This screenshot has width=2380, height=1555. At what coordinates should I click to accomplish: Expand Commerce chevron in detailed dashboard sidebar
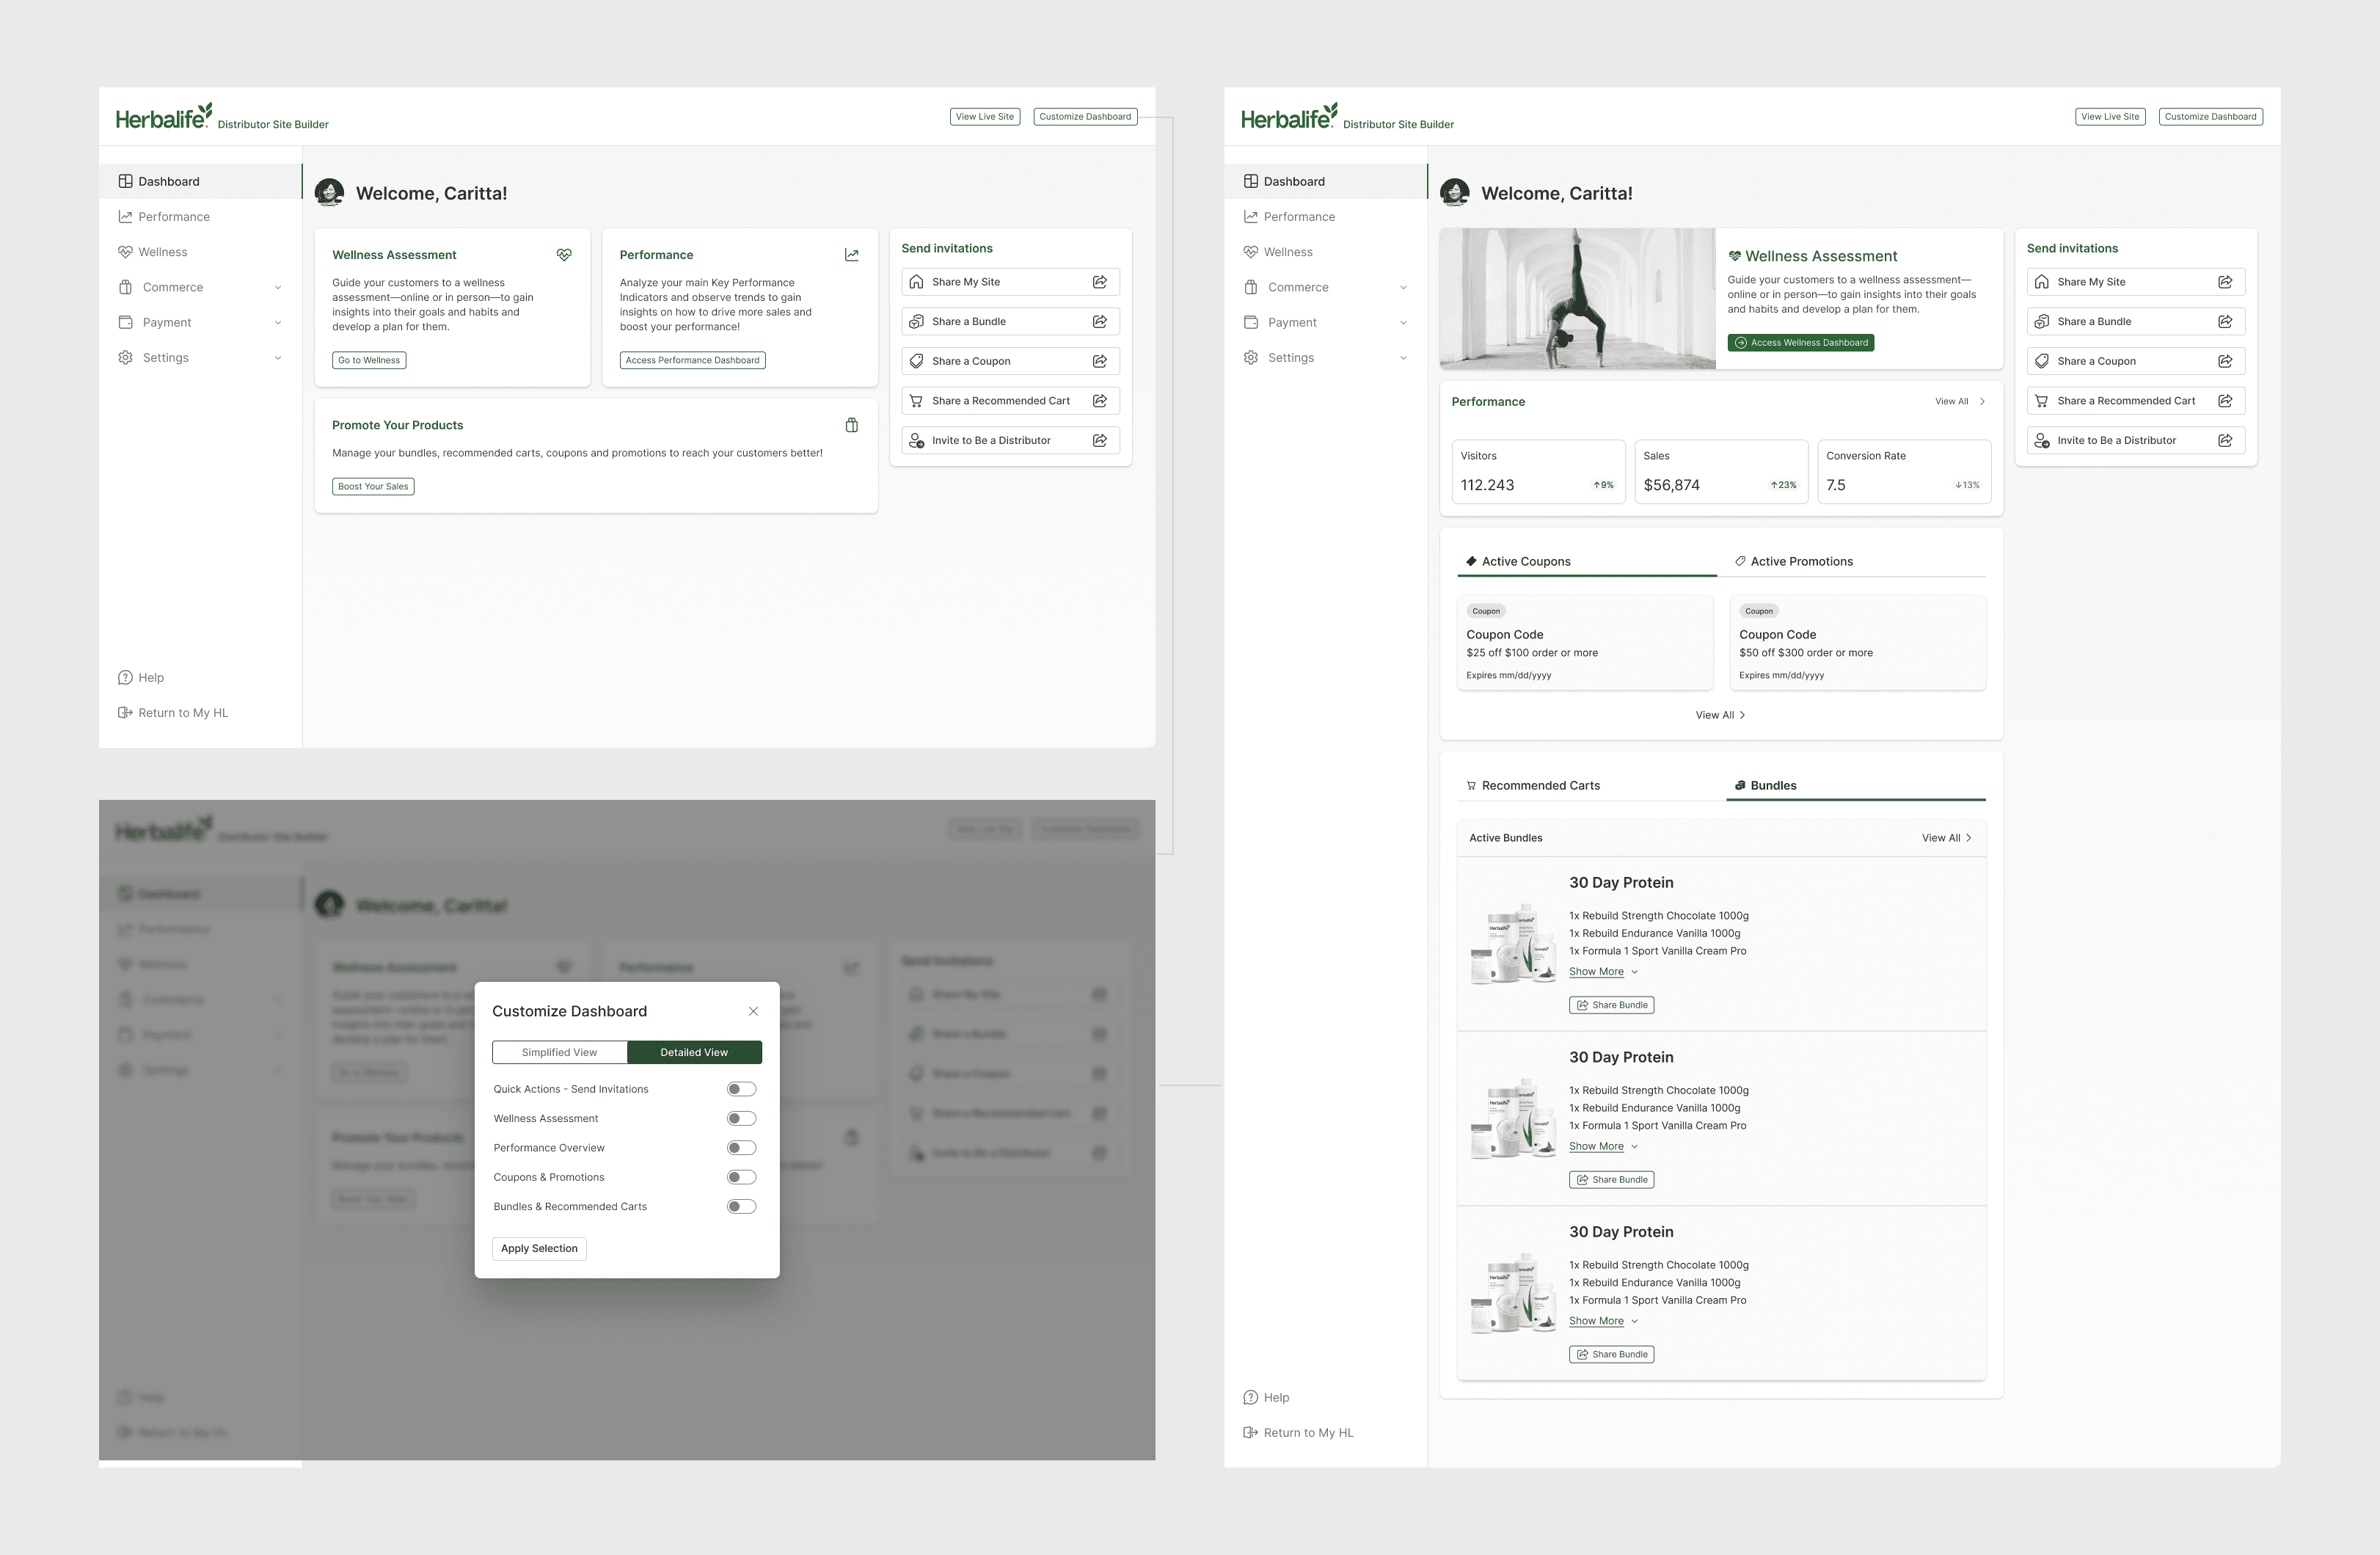(1403, 287)
